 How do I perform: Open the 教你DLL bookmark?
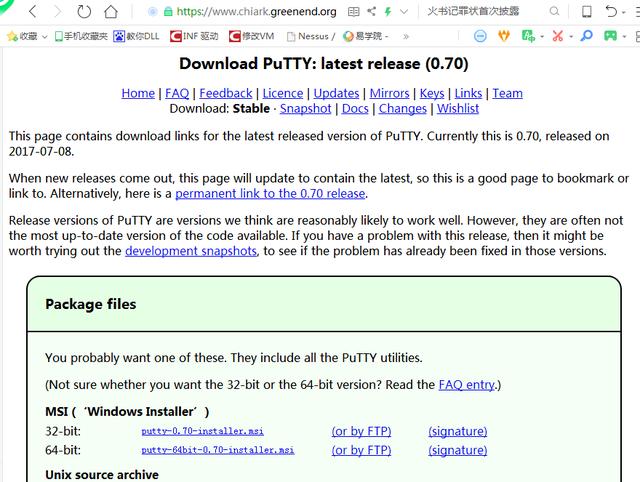coord(136,36)
